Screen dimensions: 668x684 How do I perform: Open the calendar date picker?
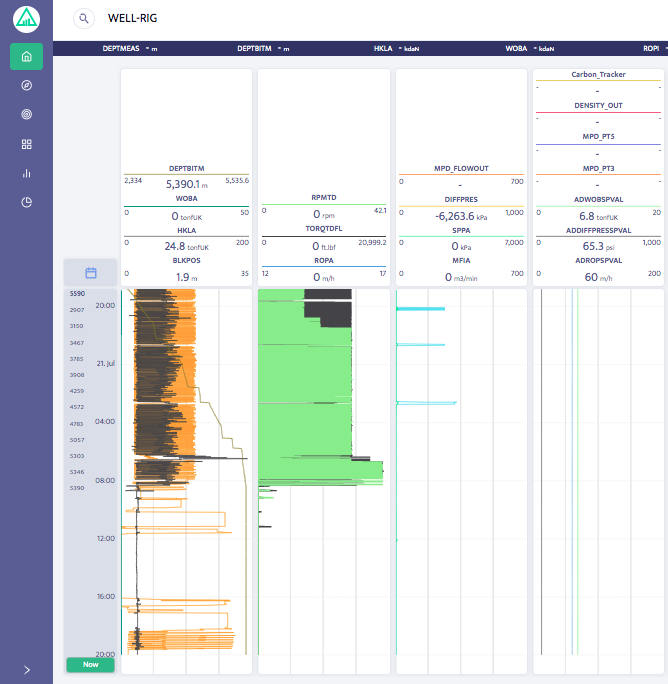[x=90, y=272]
